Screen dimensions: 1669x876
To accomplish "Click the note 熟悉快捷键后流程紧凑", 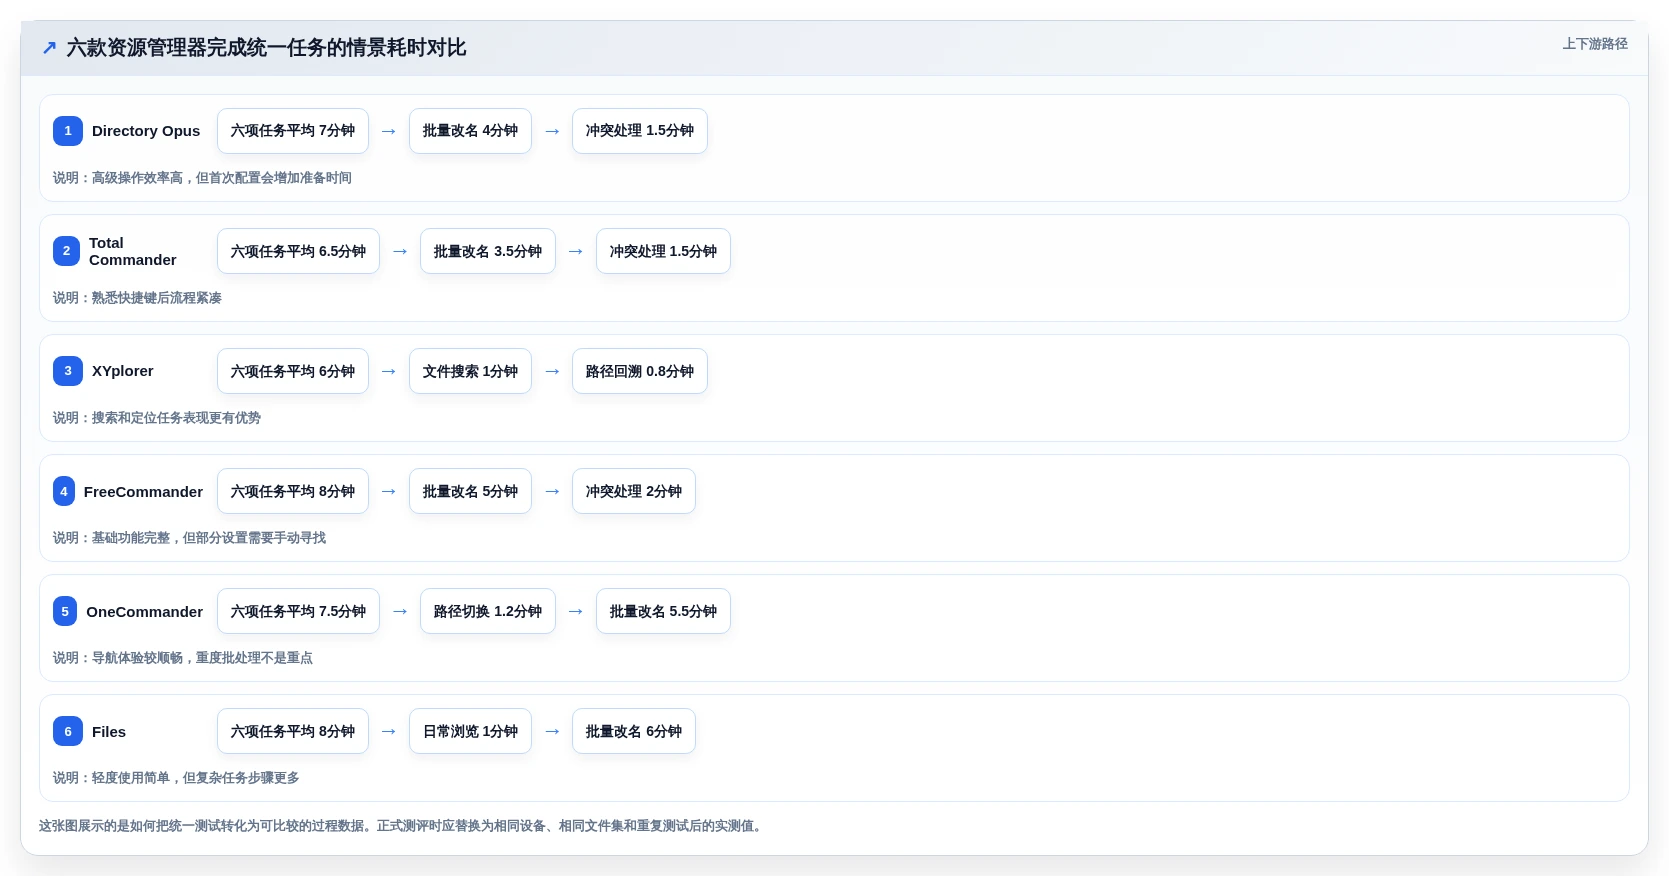I will (x=157, y=298).
